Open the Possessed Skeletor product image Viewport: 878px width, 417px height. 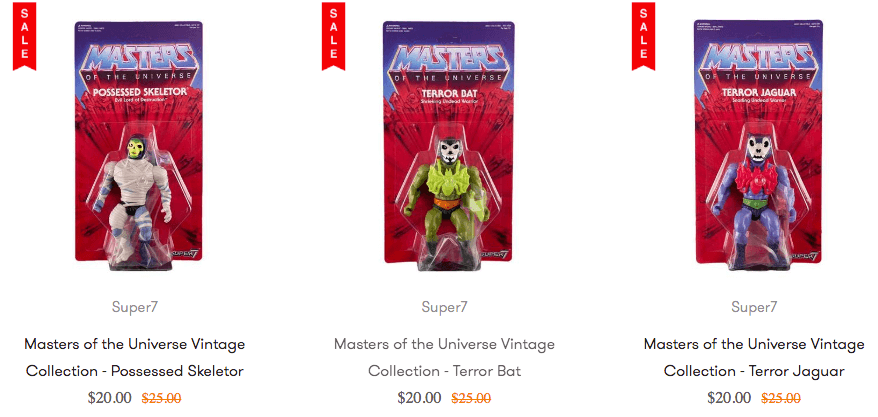click(x=138, y=146)
